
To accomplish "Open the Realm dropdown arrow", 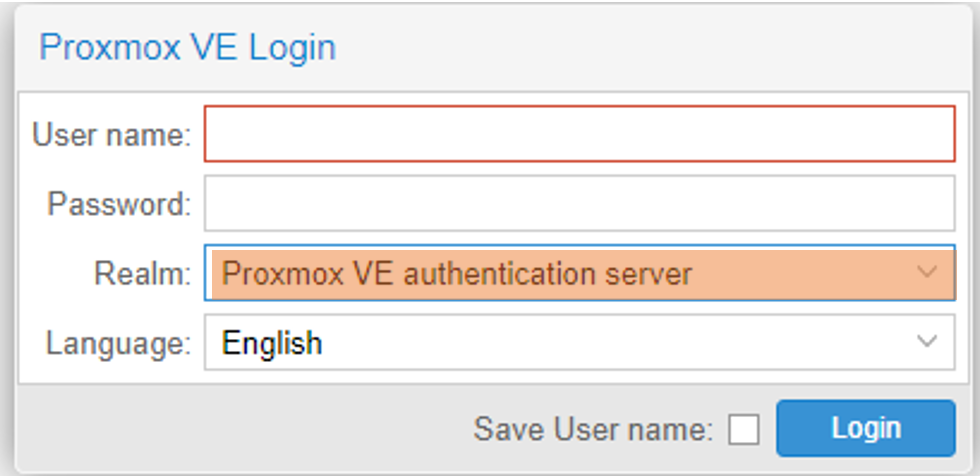I will tap(927, 272).
